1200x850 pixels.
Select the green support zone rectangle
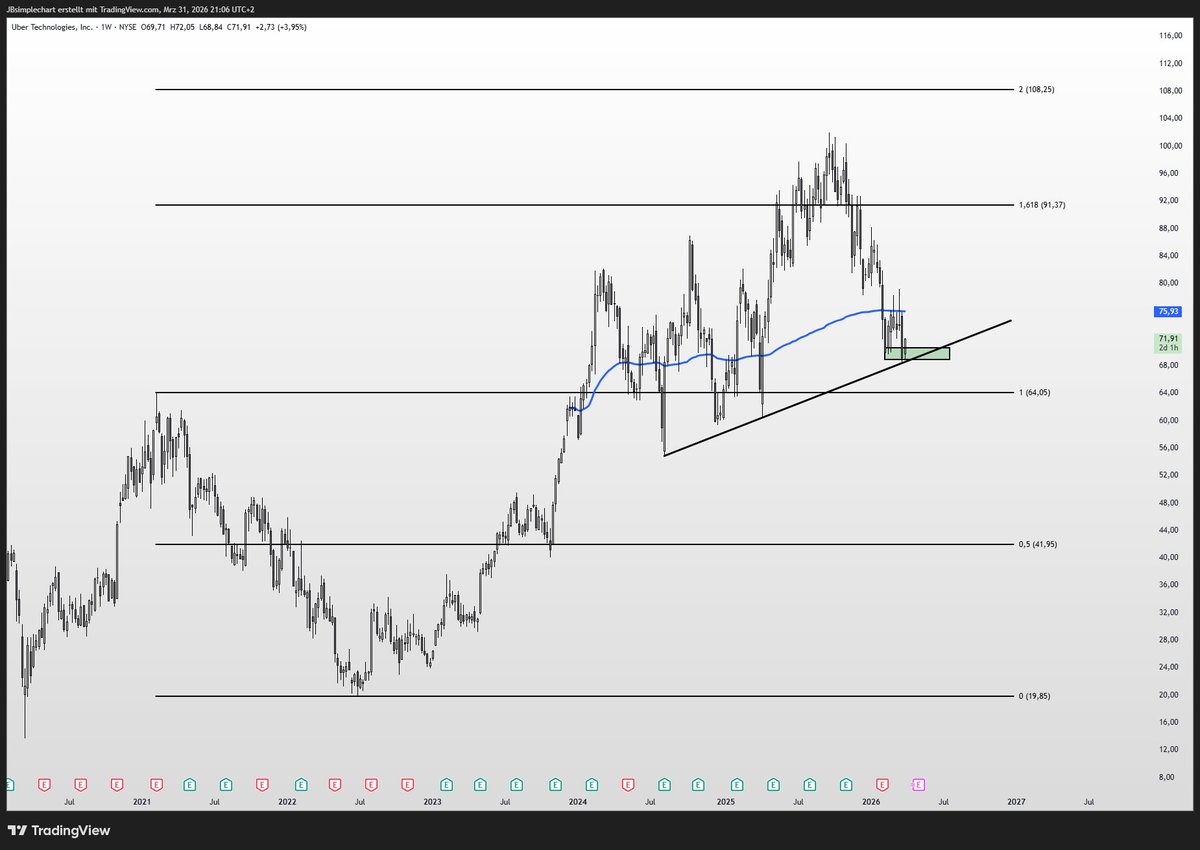click(917, 353)
